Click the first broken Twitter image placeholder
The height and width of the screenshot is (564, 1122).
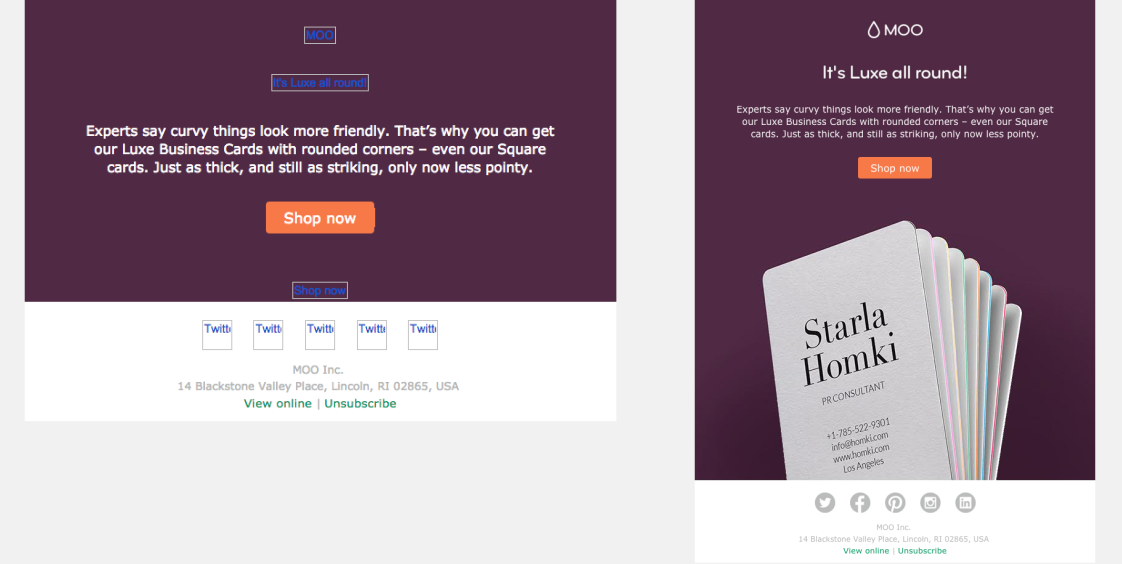(217, 335)
